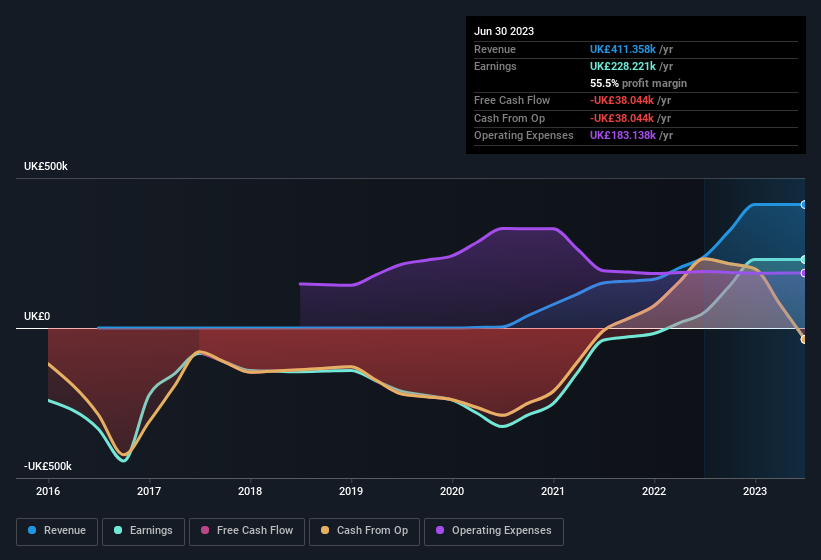
Task: Click the Jun 30 2023 tooltip date
Action: pyautogui.click(x=504, y=31)
